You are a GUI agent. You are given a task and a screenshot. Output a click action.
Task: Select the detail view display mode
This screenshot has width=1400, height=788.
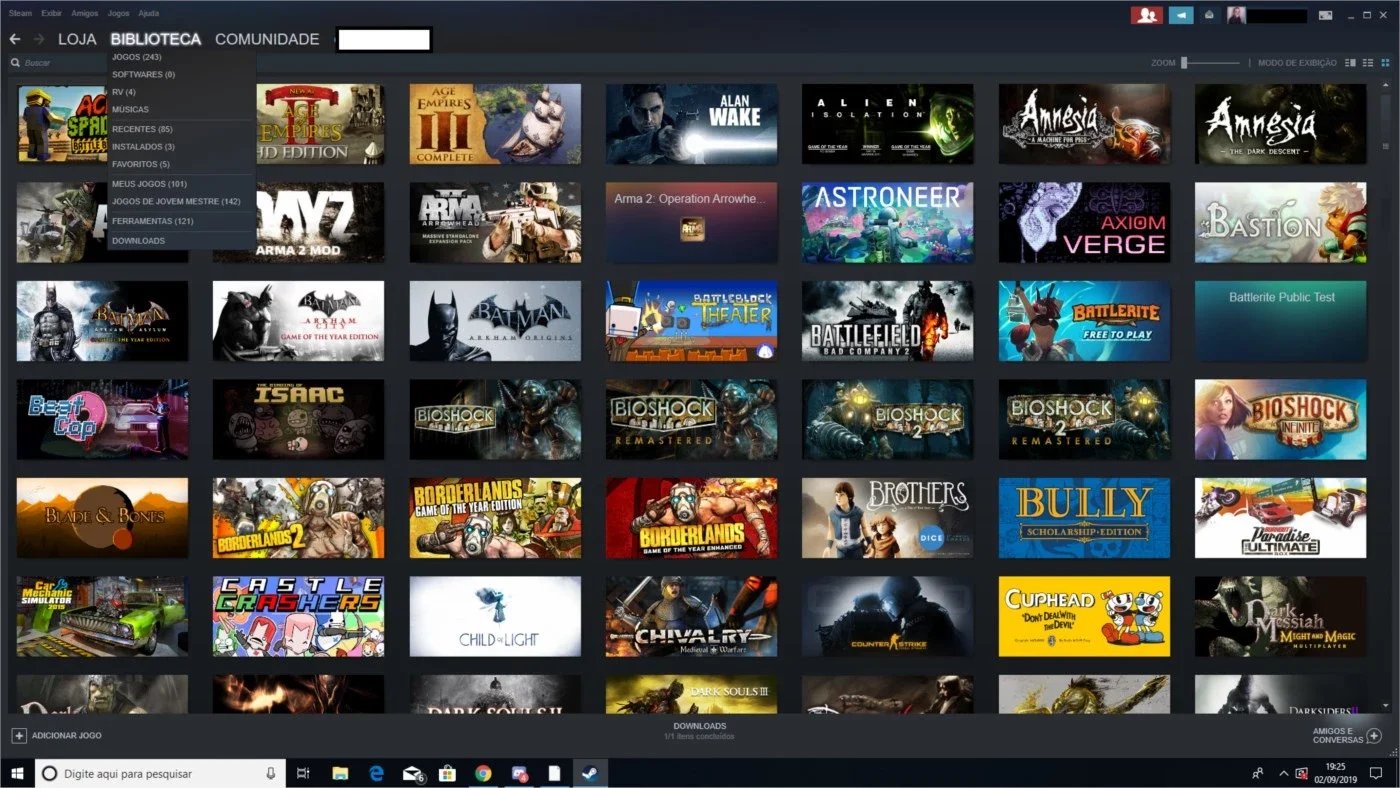point(1350,63)
